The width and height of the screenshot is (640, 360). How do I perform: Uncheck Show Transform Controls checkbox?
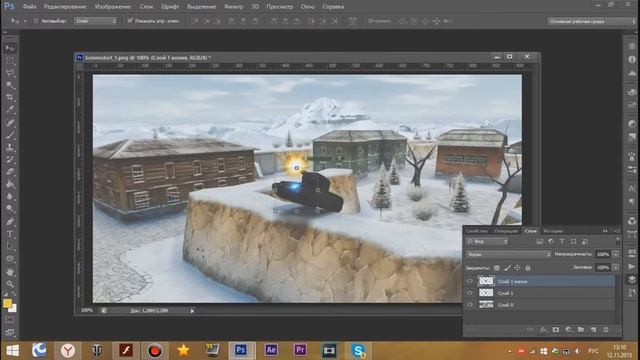[x=130, y=20]
